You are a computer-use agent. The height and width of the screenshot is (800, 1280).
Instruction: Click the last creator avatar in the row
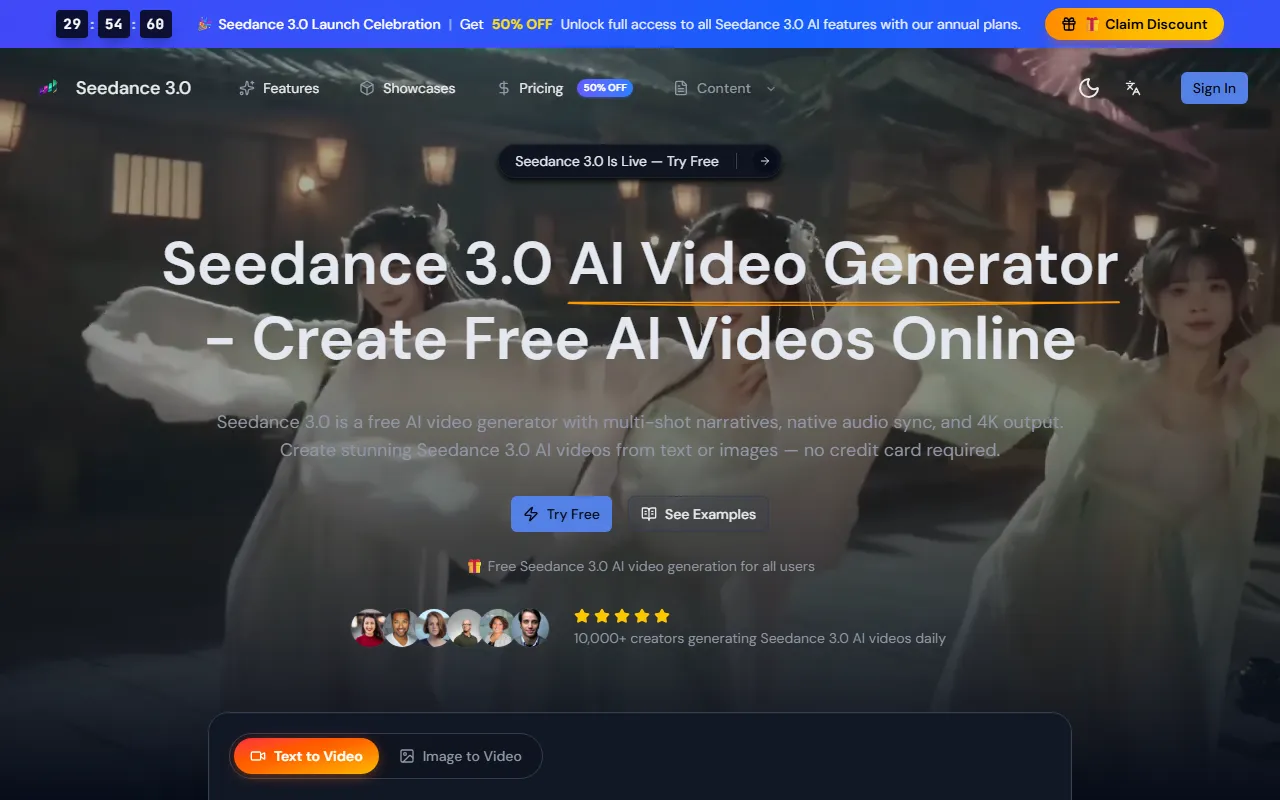(531, 628)
